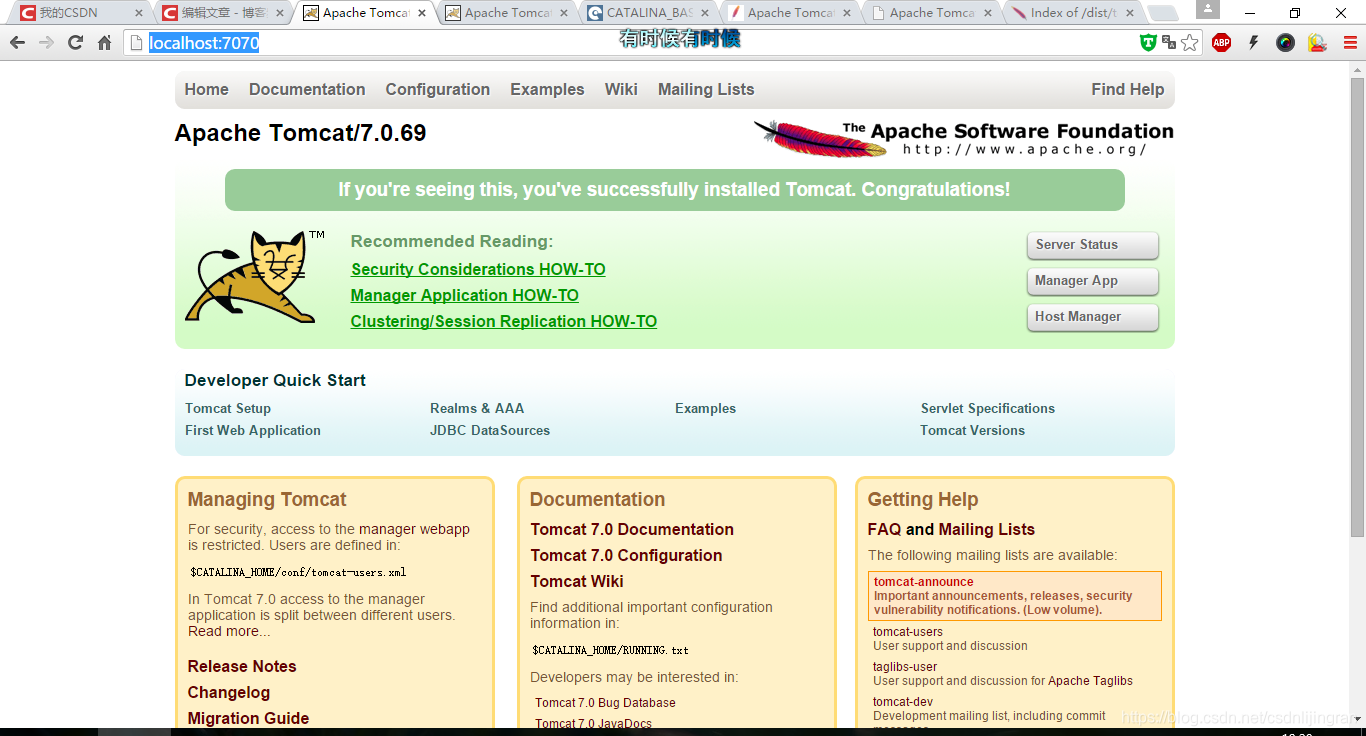Switch to the CATALINA_BAS tab

point(650,13)
